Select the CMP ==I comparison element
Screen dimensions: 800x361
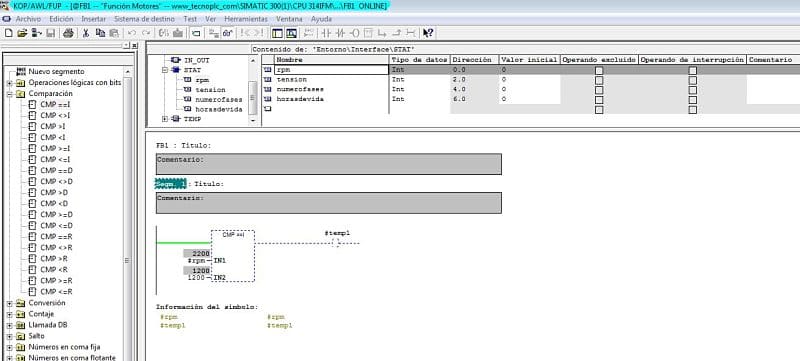click(x=56, y=105)
